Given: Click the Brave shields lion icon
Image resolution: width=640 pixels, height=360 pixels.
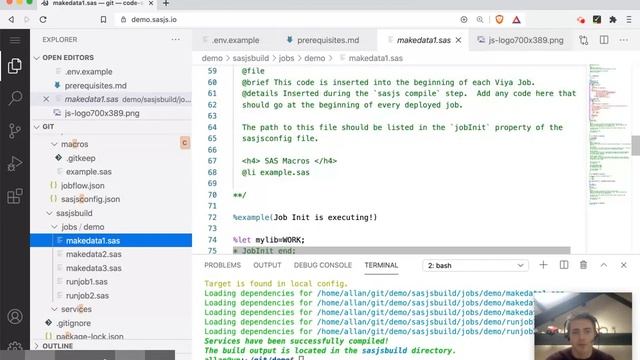Looking at the screenshot, I should (x=499, y=19).
